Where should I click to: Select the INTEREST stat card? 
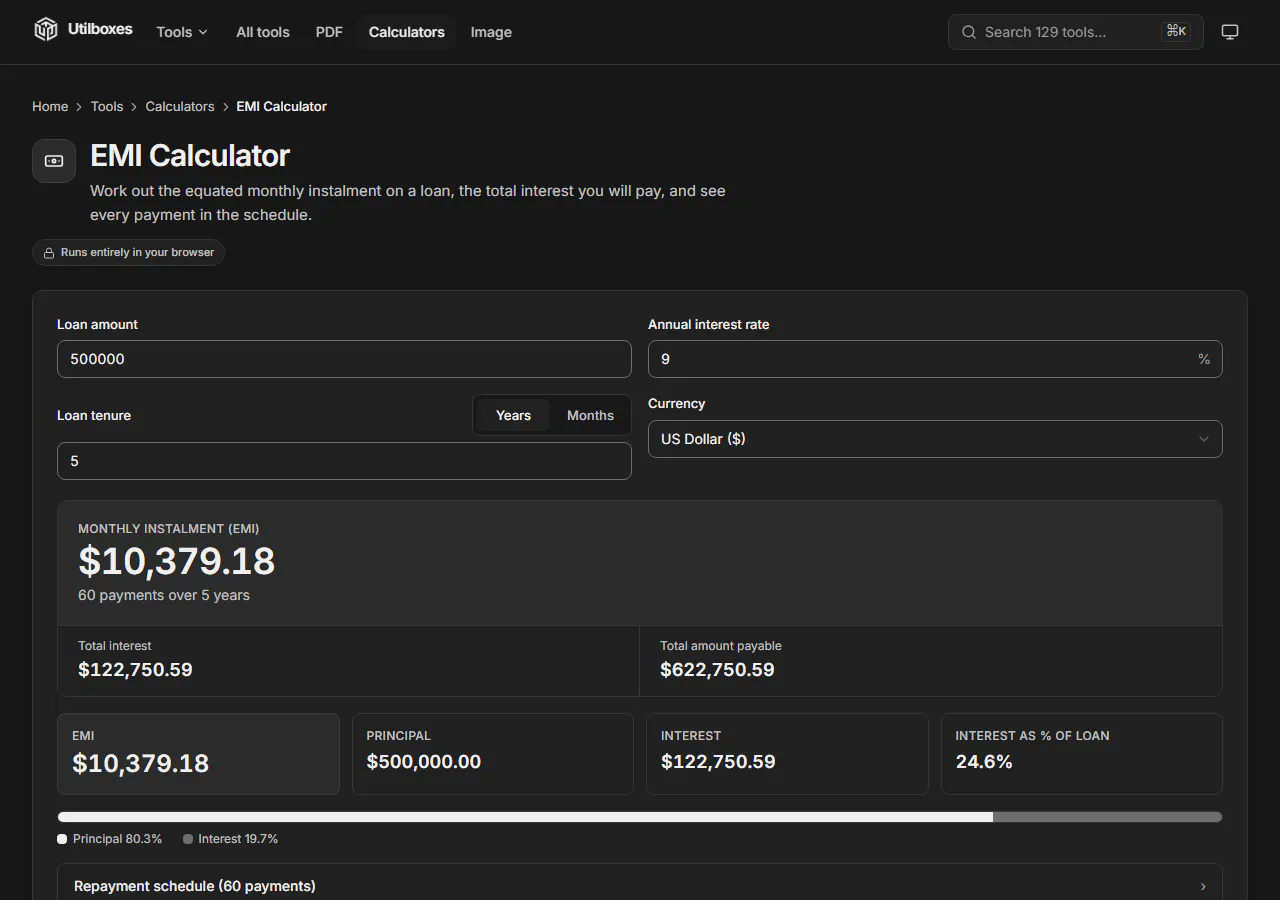point(787,754)
